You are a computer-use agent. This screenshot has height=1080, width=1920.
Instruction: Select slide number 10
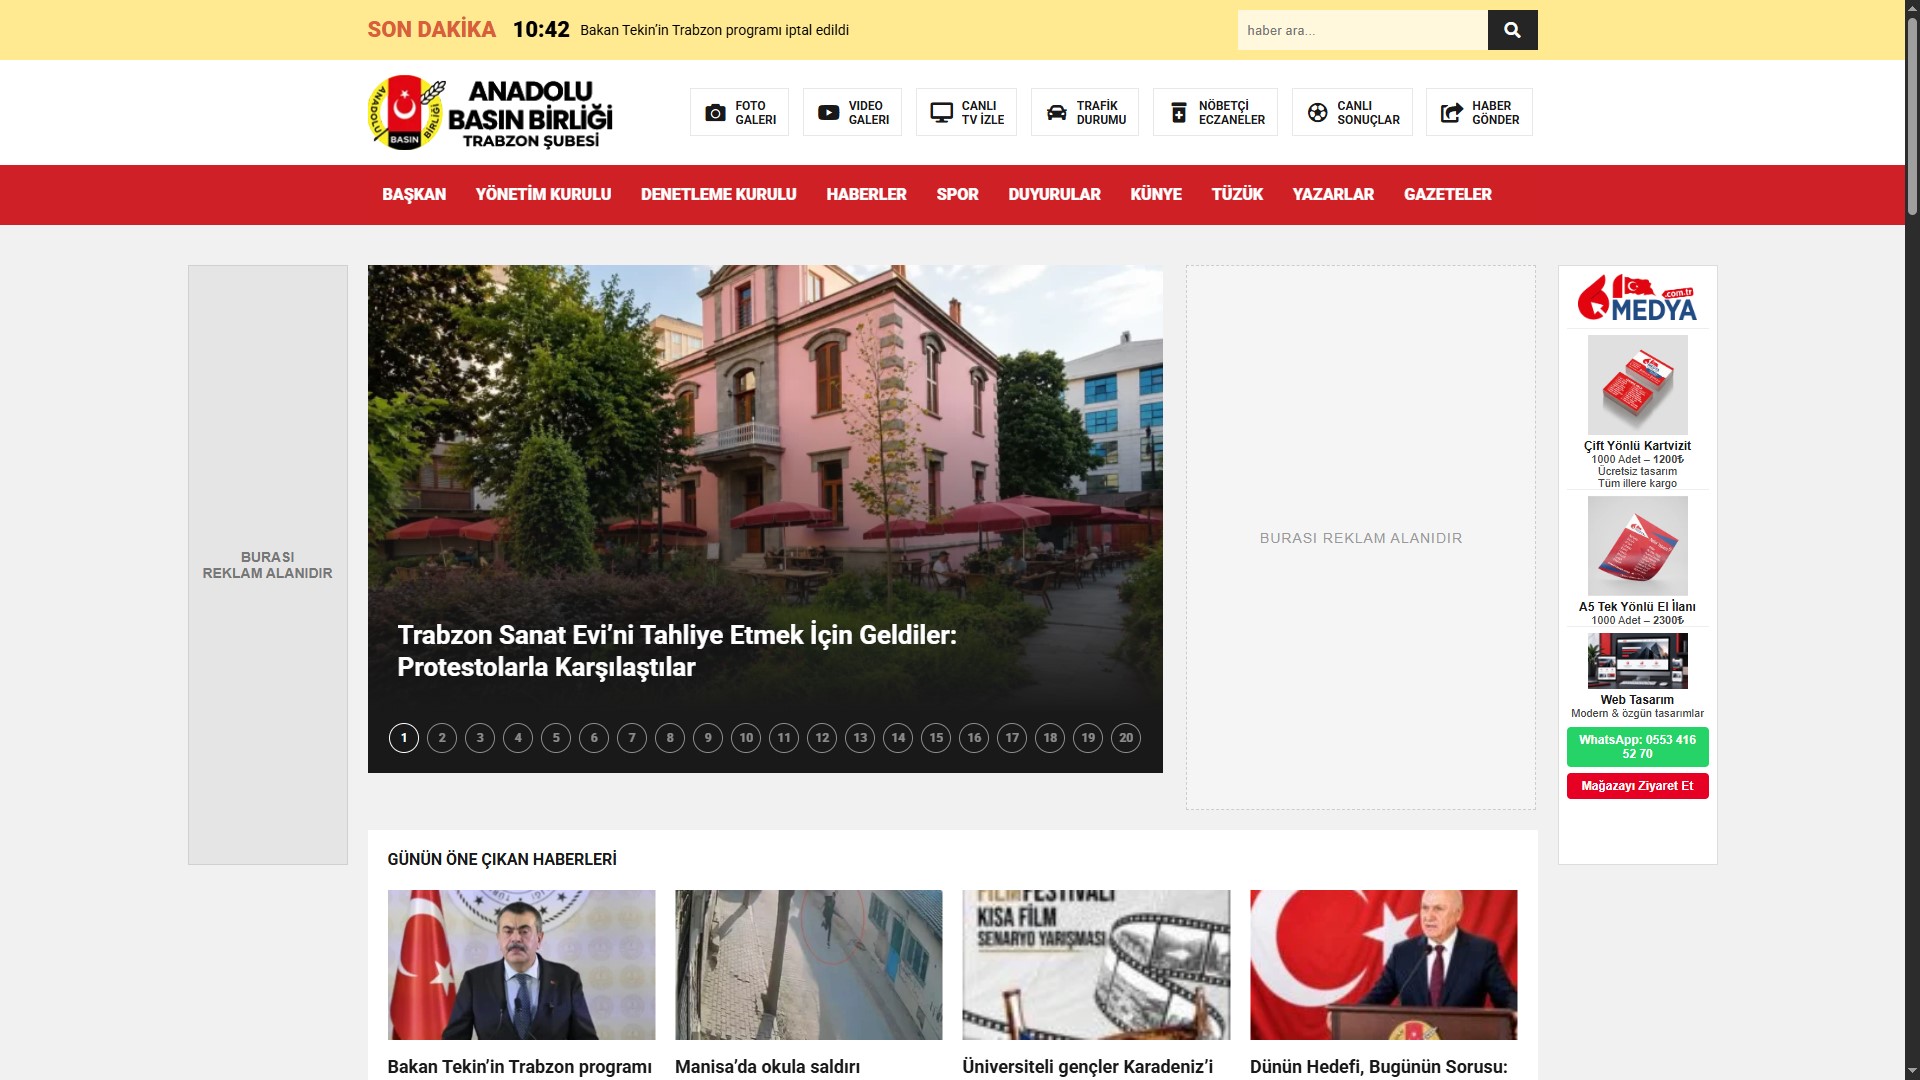[x=746, y=738]
